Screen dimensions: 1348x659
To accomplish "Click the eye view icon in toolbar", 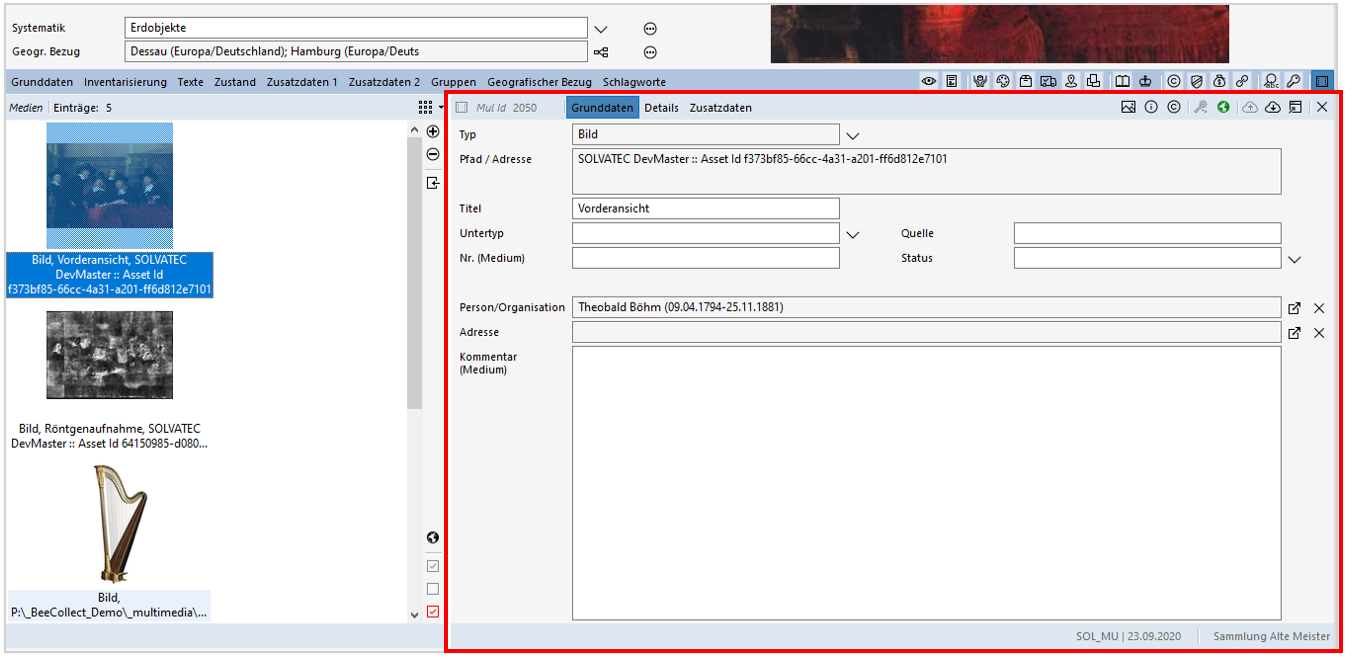I will [929, 81].
